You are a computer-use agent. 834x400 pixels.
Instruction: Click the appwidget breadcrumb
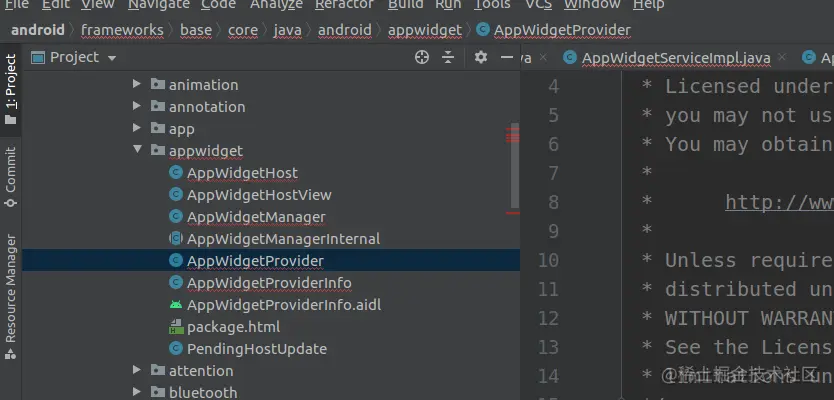coord(424,30)
